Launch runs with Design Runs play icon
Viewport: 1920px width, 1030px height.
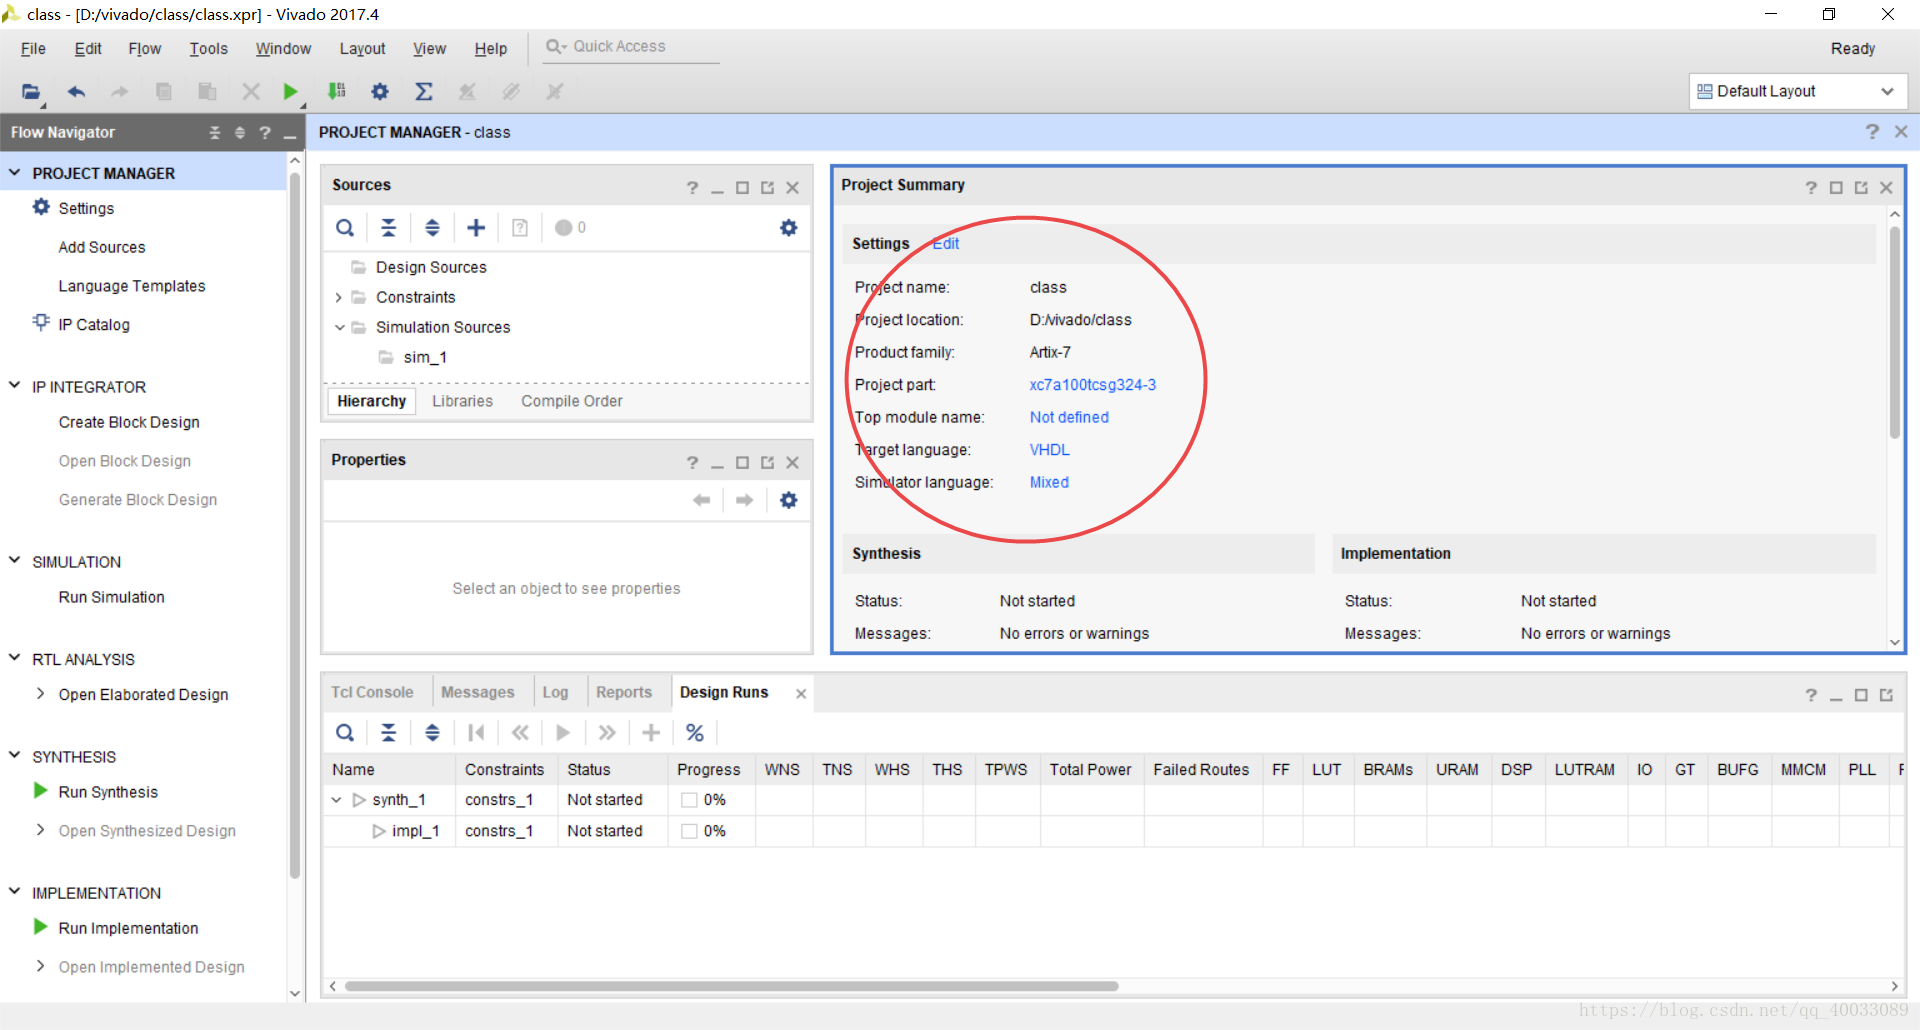(563, 733)
